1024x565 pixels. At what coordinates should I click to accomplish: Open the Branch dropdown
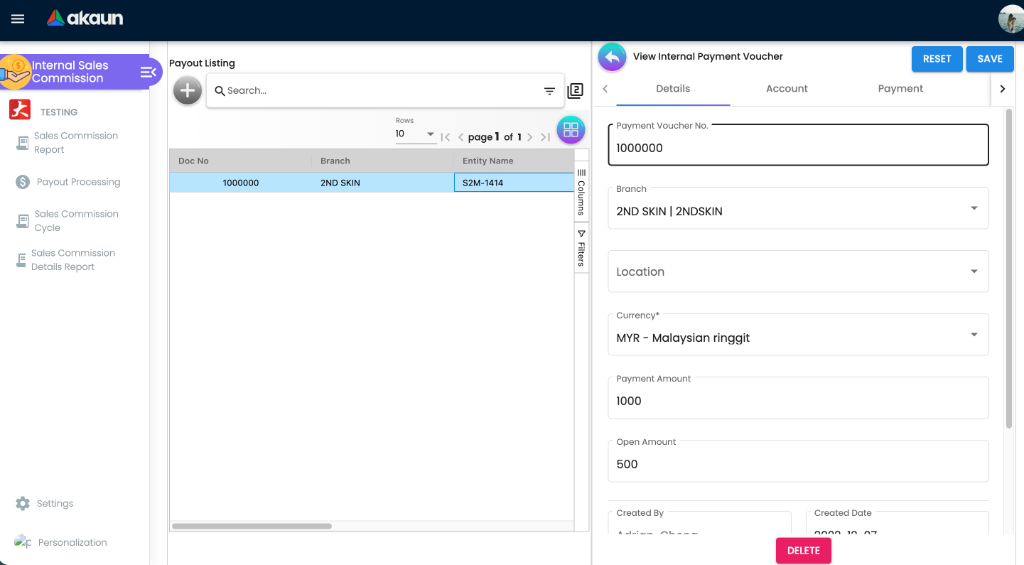click(798, 208)
